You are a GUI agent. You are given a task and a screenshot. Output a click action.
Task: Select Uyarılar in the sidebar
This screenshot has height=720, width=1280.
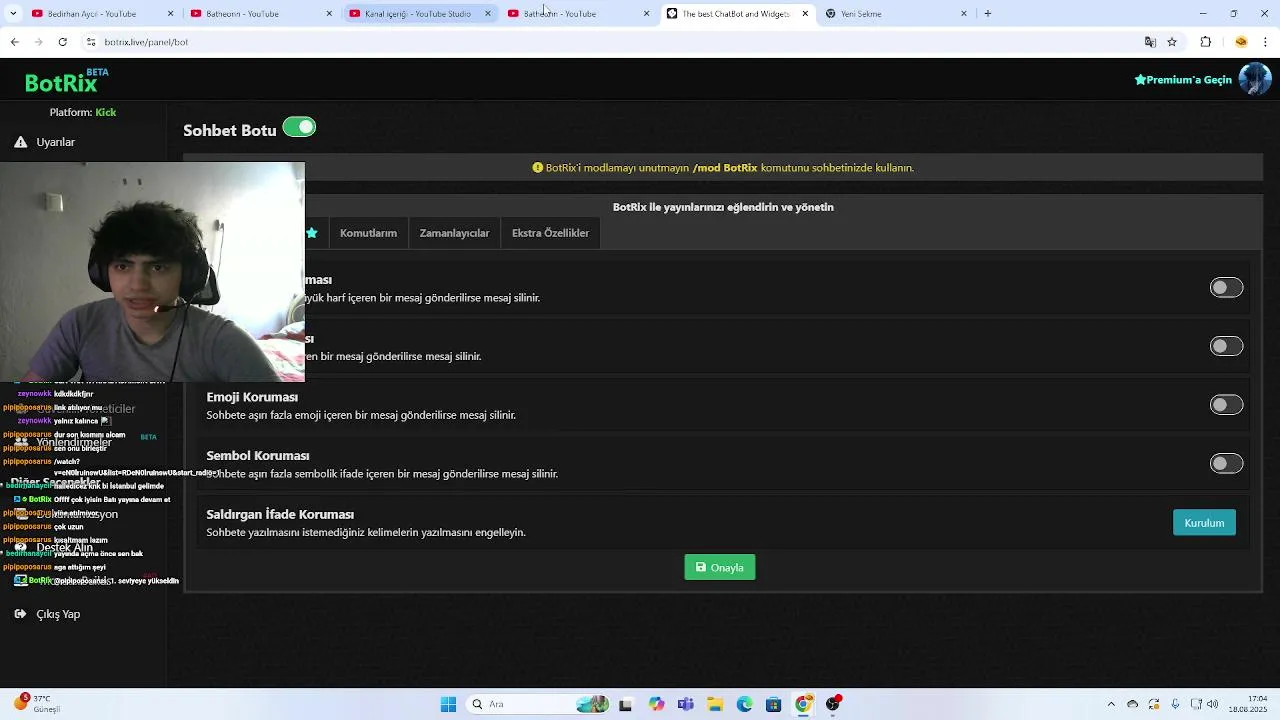pyautogui.click(x=55, y=142)
